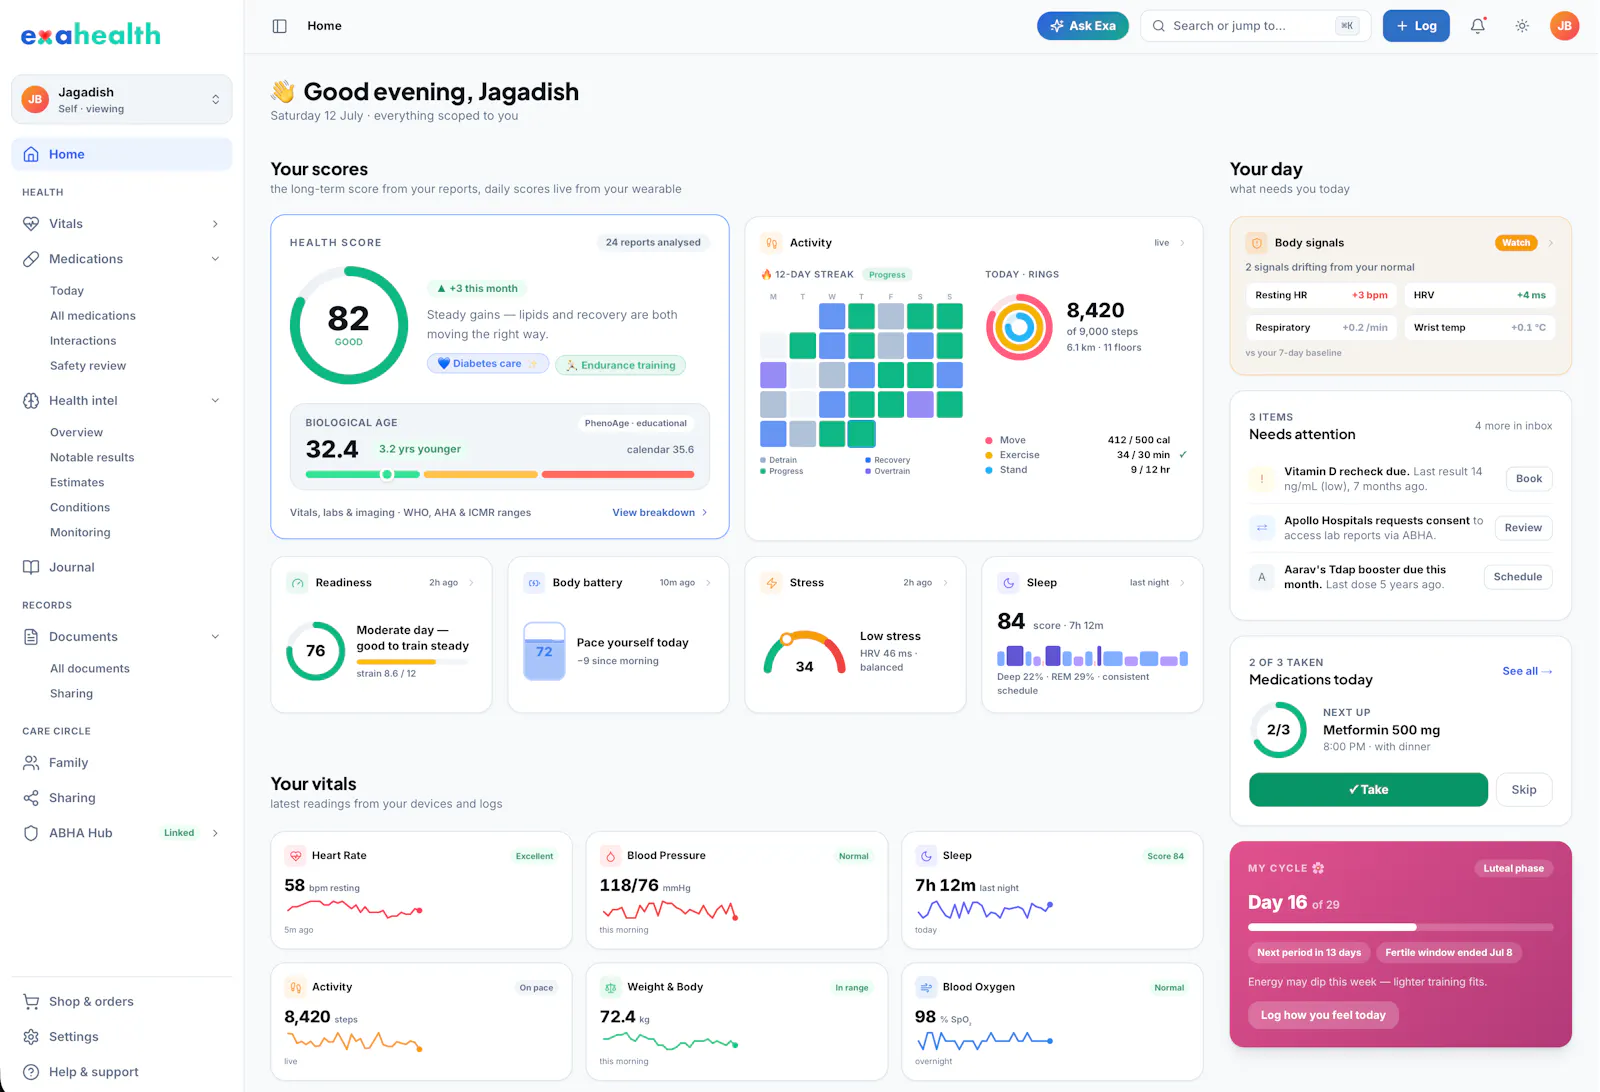Click the Readiness gauge icon
This screenshot has width=1600, height=1092.
[297, 583]
